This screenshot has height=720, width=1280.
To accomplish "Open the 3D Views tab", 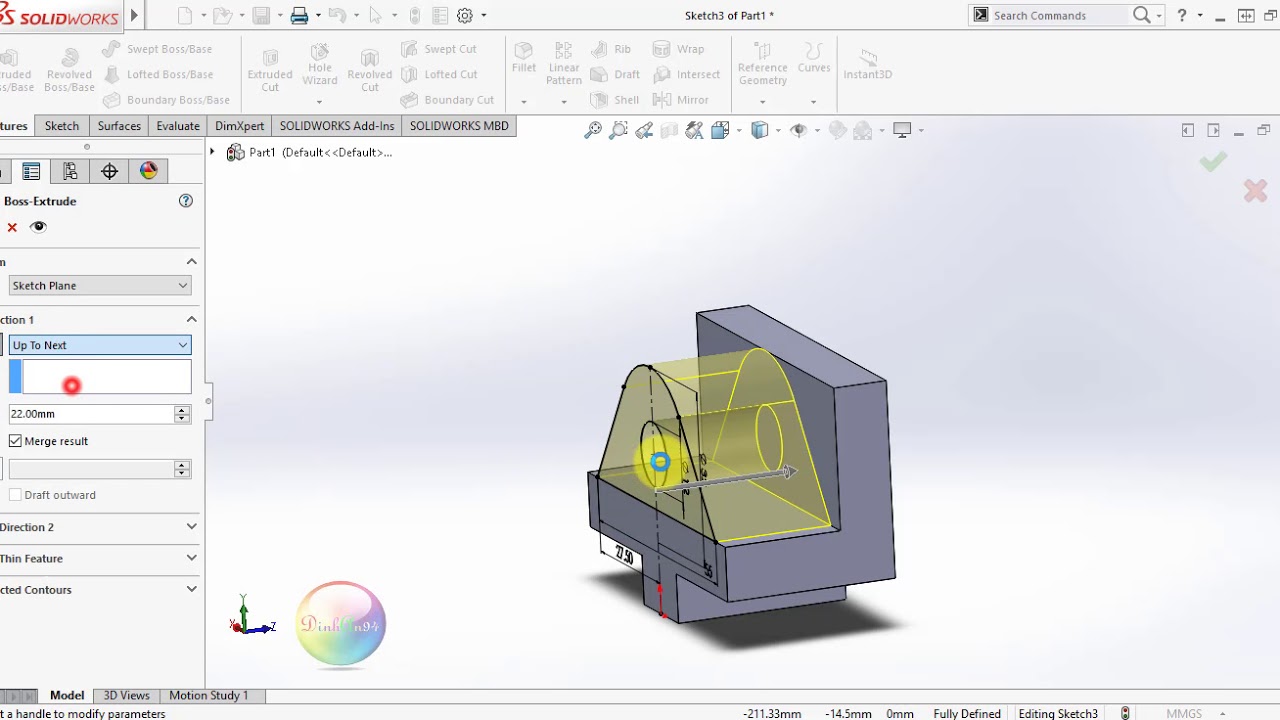I will tap(127, 696).
